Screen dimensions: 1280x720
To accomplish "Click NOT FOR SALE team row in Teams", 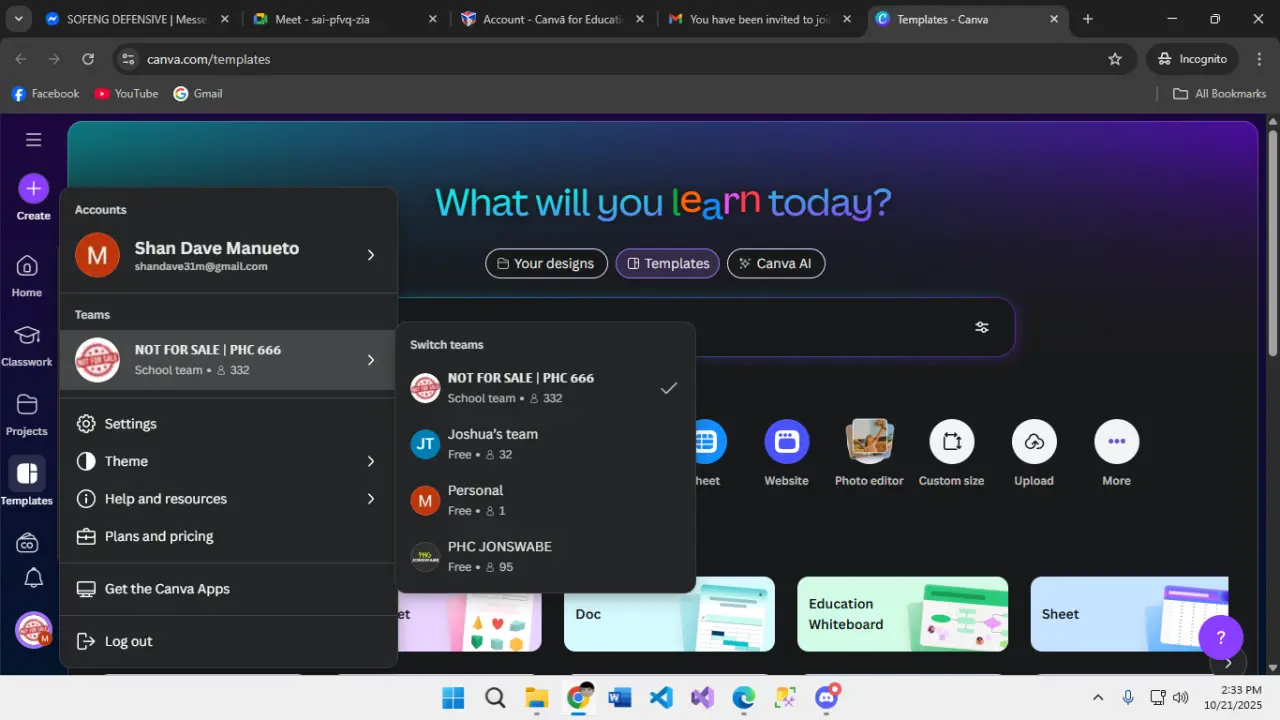I will click(228, 360).
